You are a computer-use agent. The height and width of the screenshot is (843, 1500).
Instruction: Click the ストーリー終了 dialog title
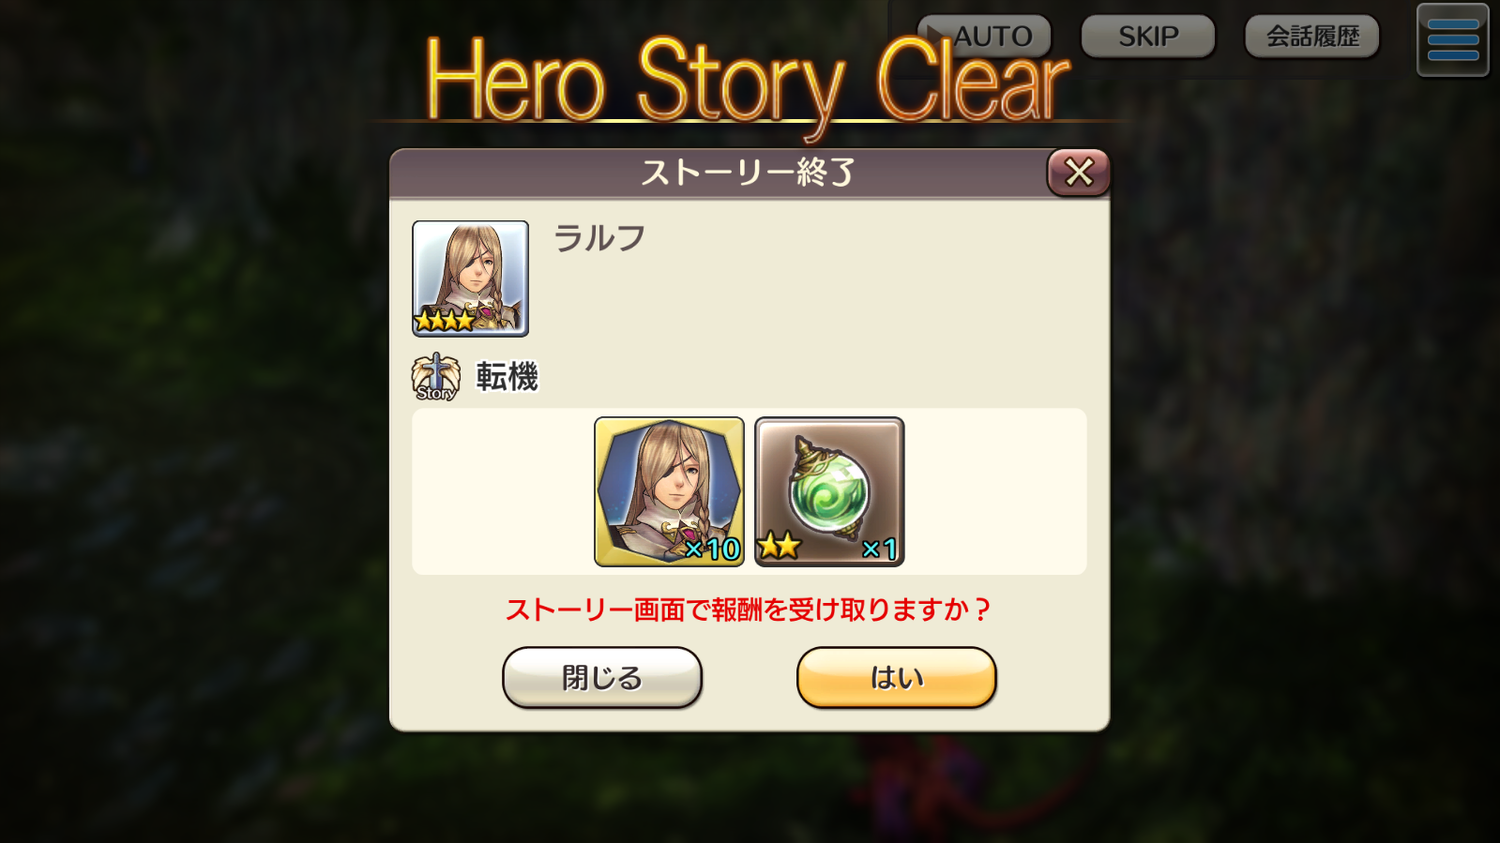pyautogui.click(x=748, y=173)
